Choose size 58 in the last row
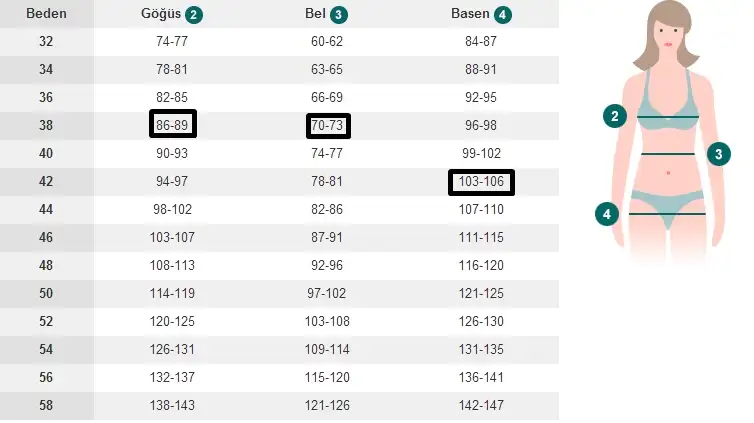This screenshot has width=754, height=423. 46,406
